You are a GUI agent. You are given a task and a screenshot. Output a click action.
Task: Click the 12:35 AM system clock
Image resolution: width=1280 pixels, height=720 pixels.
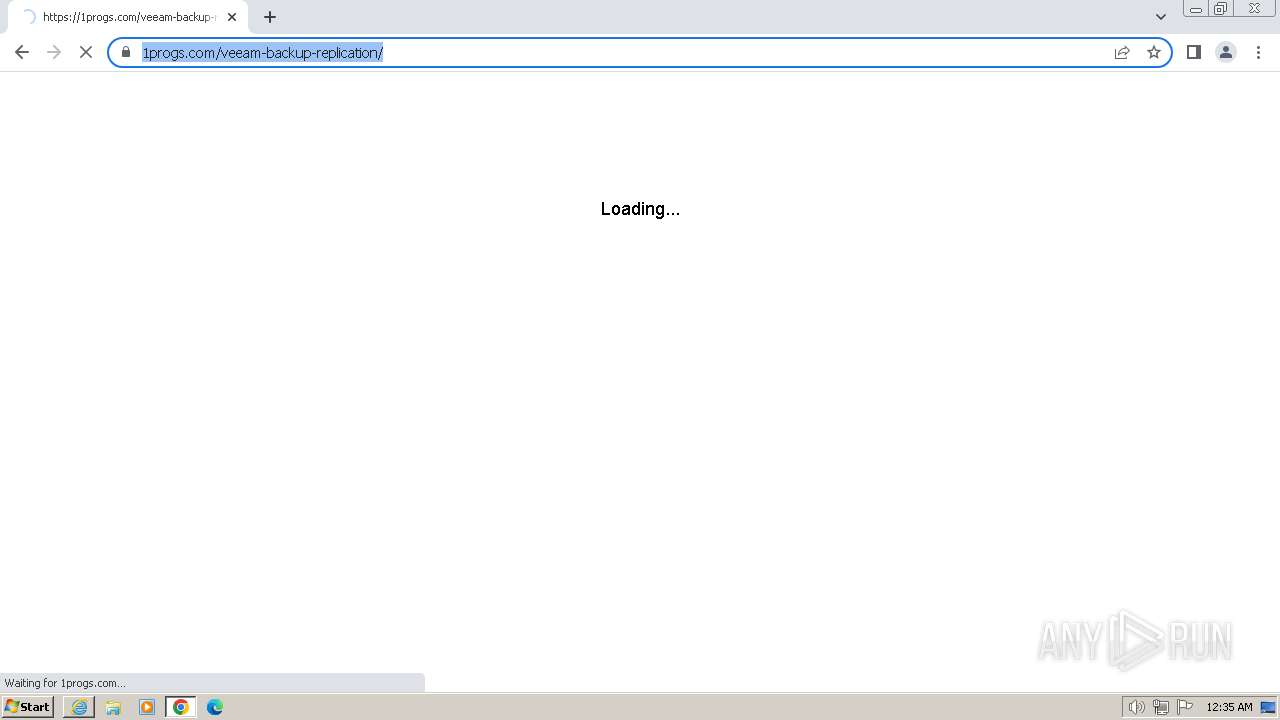[x=1229, y=707]
